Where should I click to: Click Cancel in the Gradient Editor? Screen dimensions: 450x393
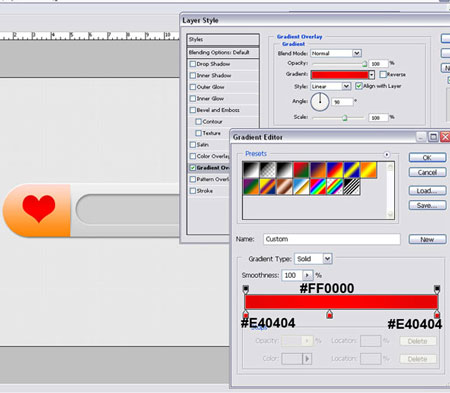(x=427, y=172)
